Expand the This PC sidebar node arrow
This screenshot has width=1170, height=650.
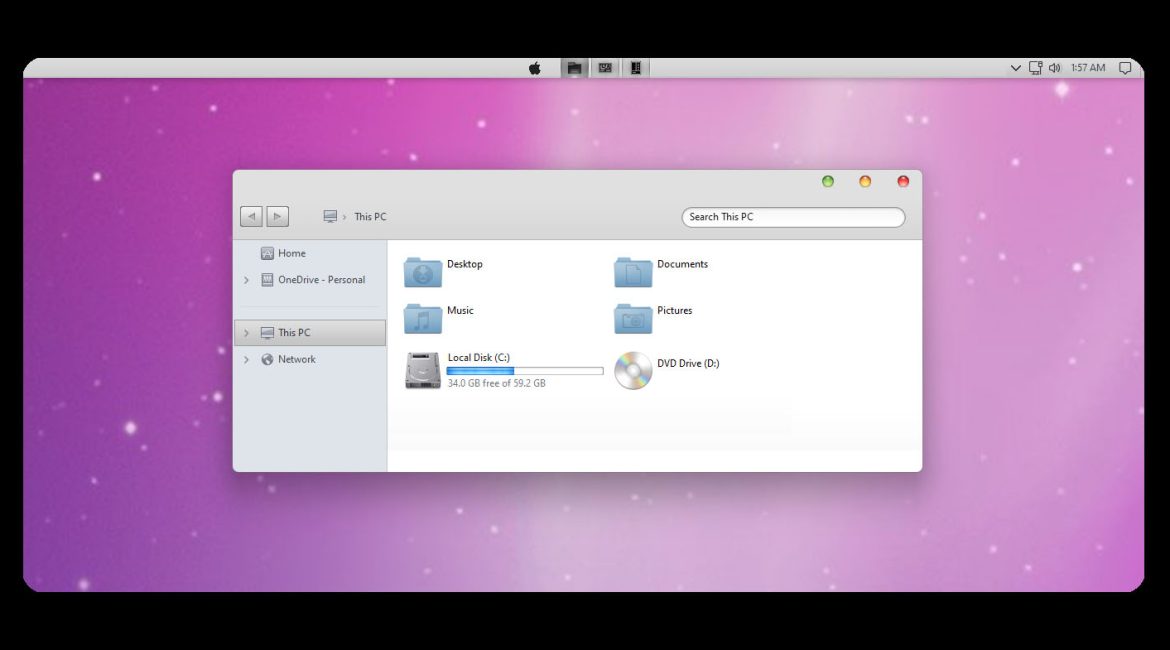coord(247,333)
